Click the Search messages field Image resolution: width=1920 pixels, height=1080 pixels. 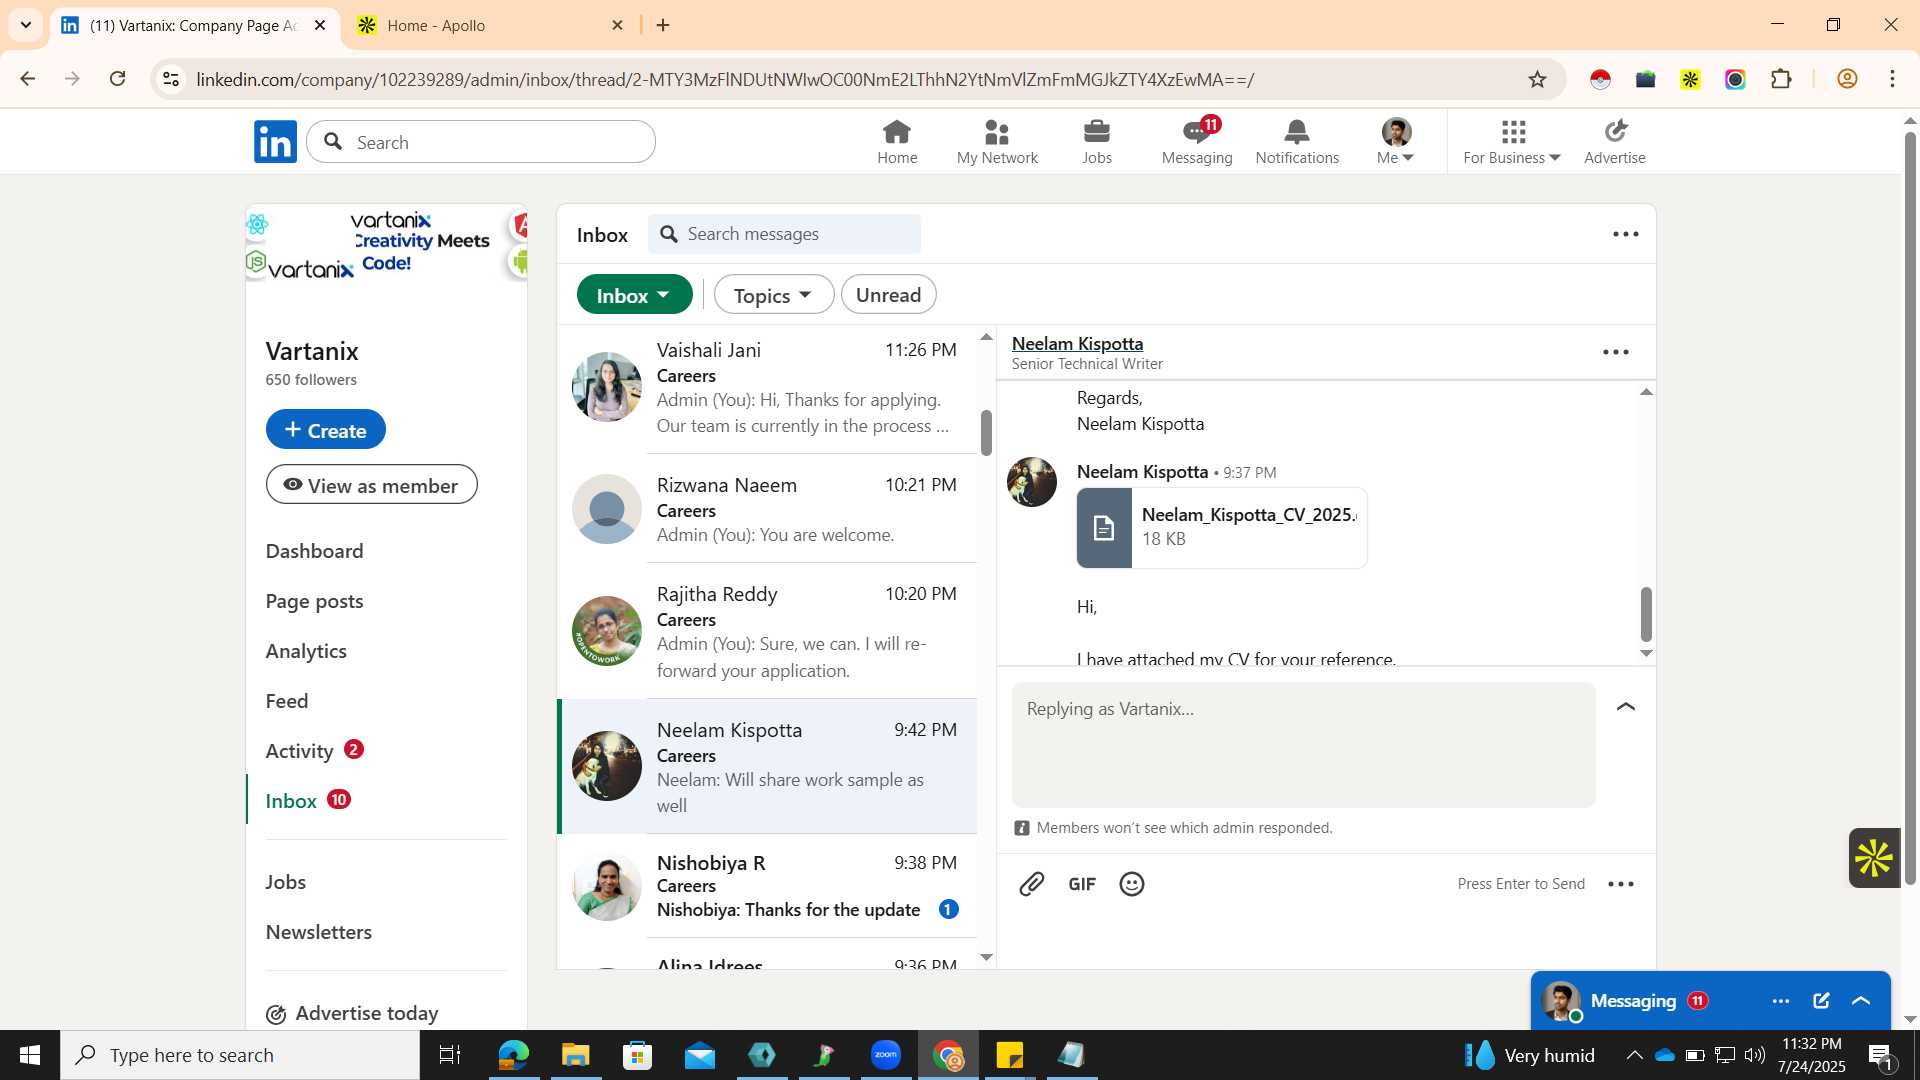785,234
